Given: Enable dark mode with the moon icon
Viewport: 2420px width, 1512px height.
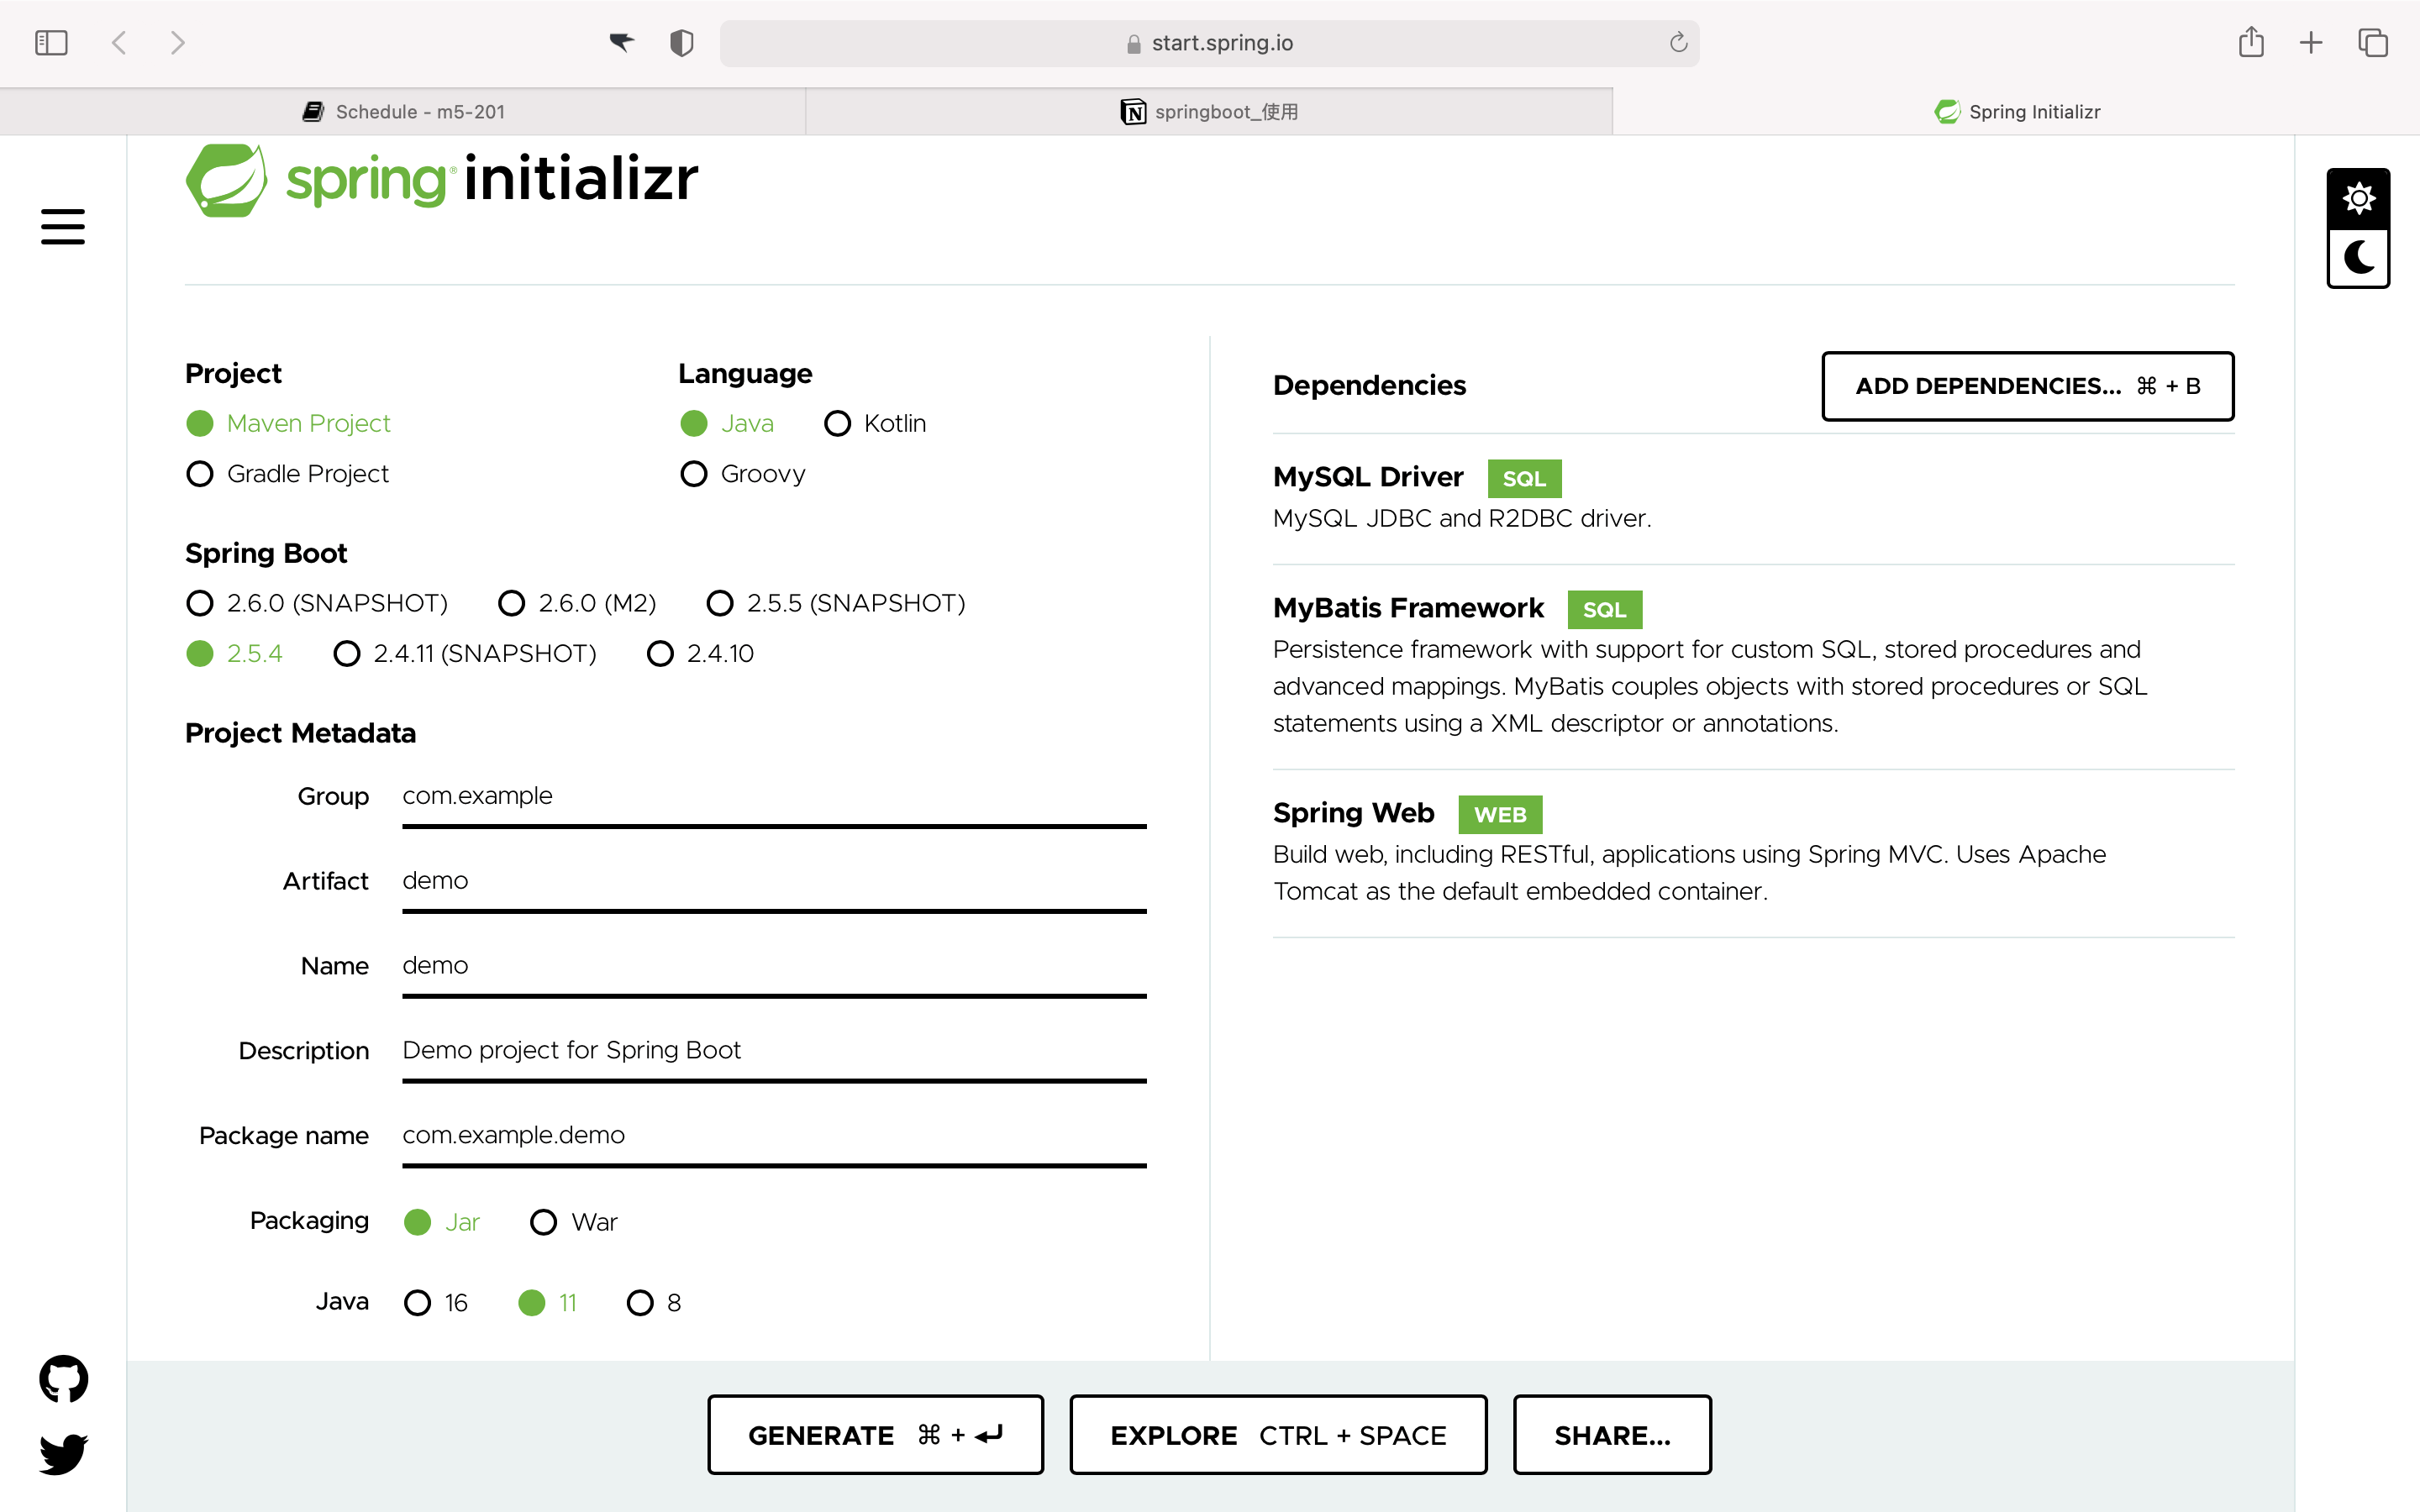Looking at the screenshot, I should pyautogui.click(x=2358, y=258).
